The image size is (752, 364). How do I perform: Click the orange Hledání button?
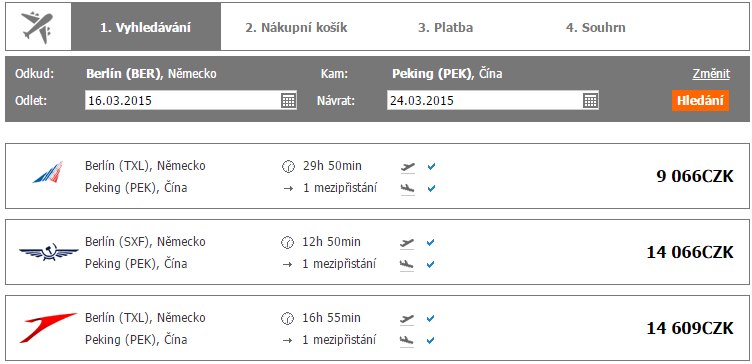click(x=700, y=101)
